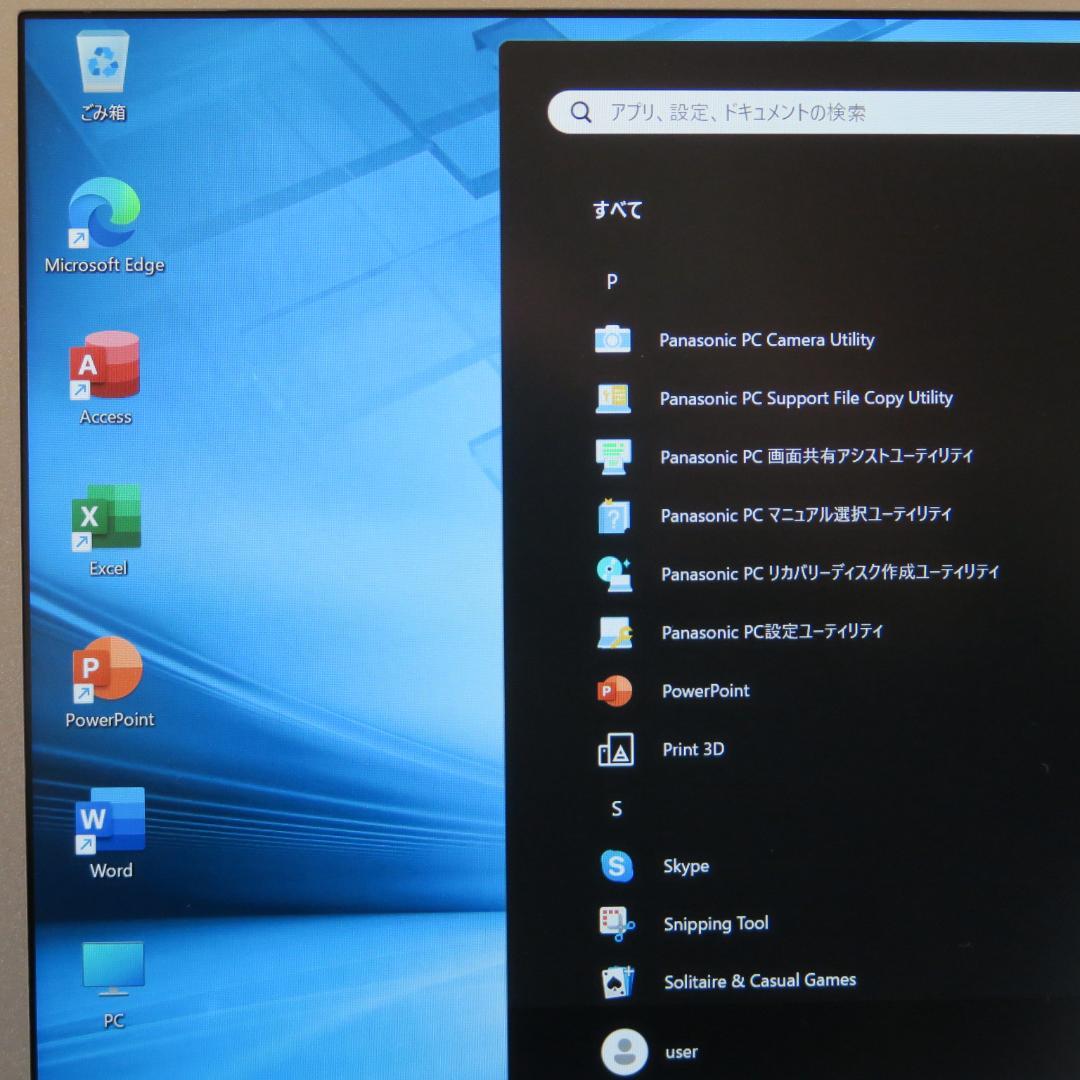Open Snipping Tool
This screenshot has width=1080, height=1080.
(715, 923)
